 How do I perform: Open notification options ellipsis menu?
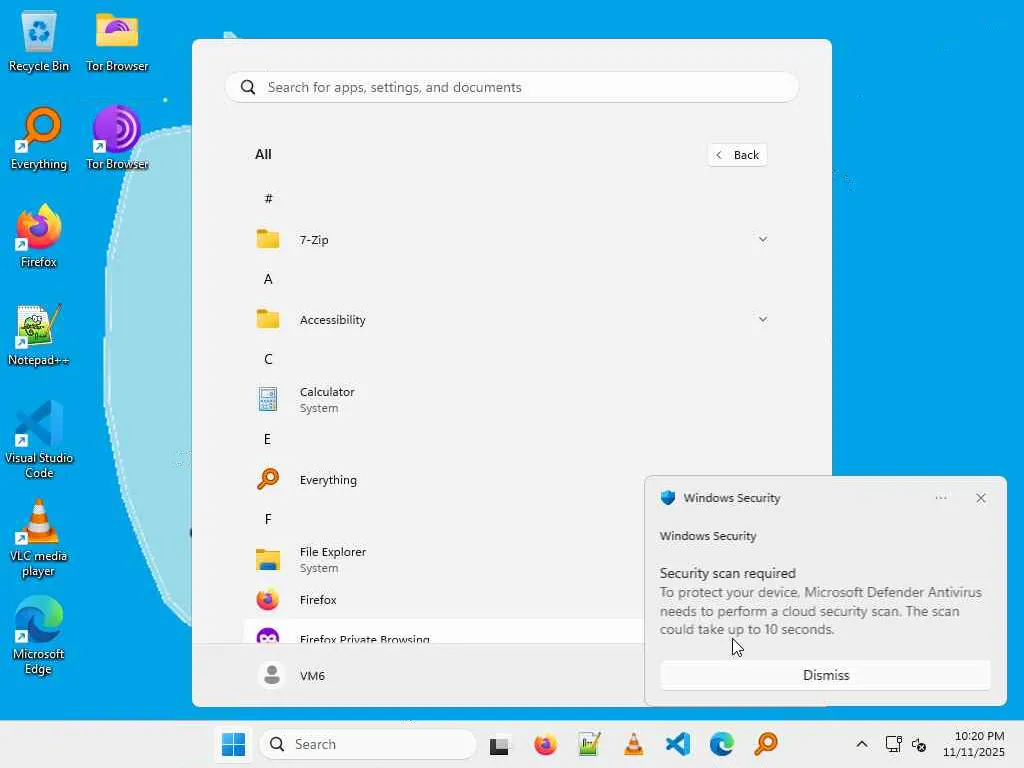click(940, 498)
